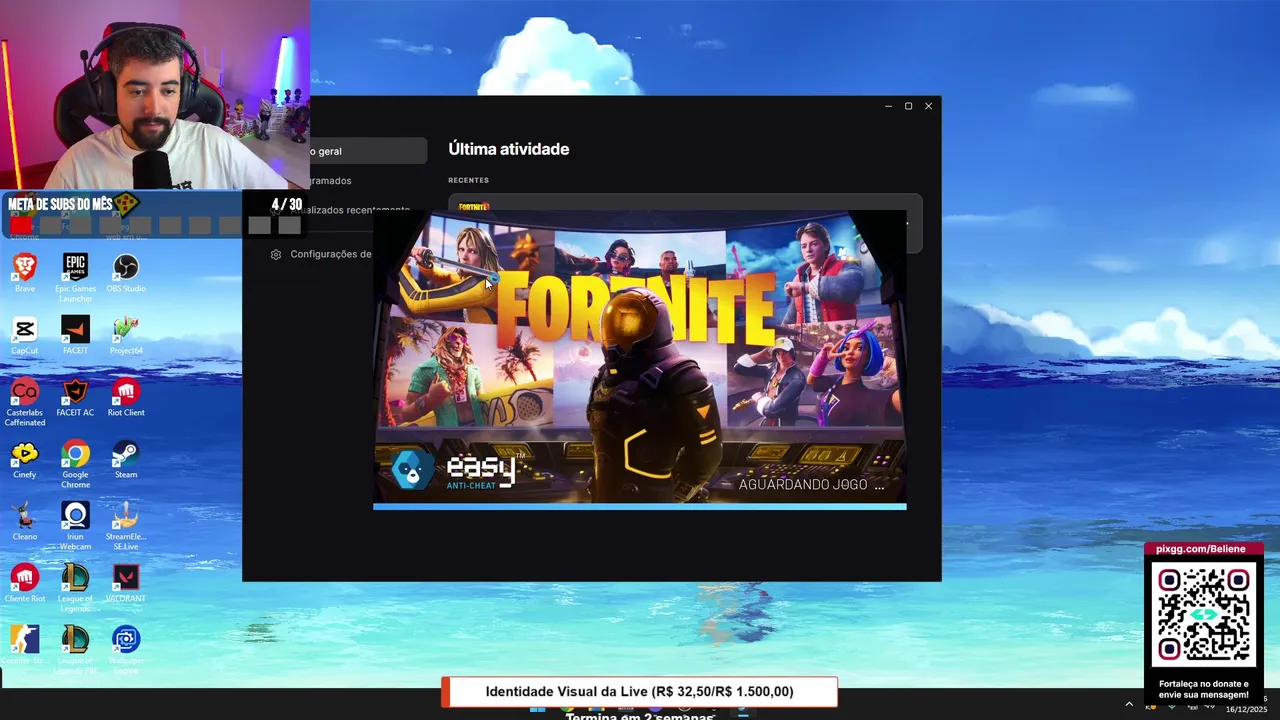Image resolution: width=1280 pixels, height=720 pixels.
Task: Open the CapCut desktop shortcut
Action: [25, 335]
